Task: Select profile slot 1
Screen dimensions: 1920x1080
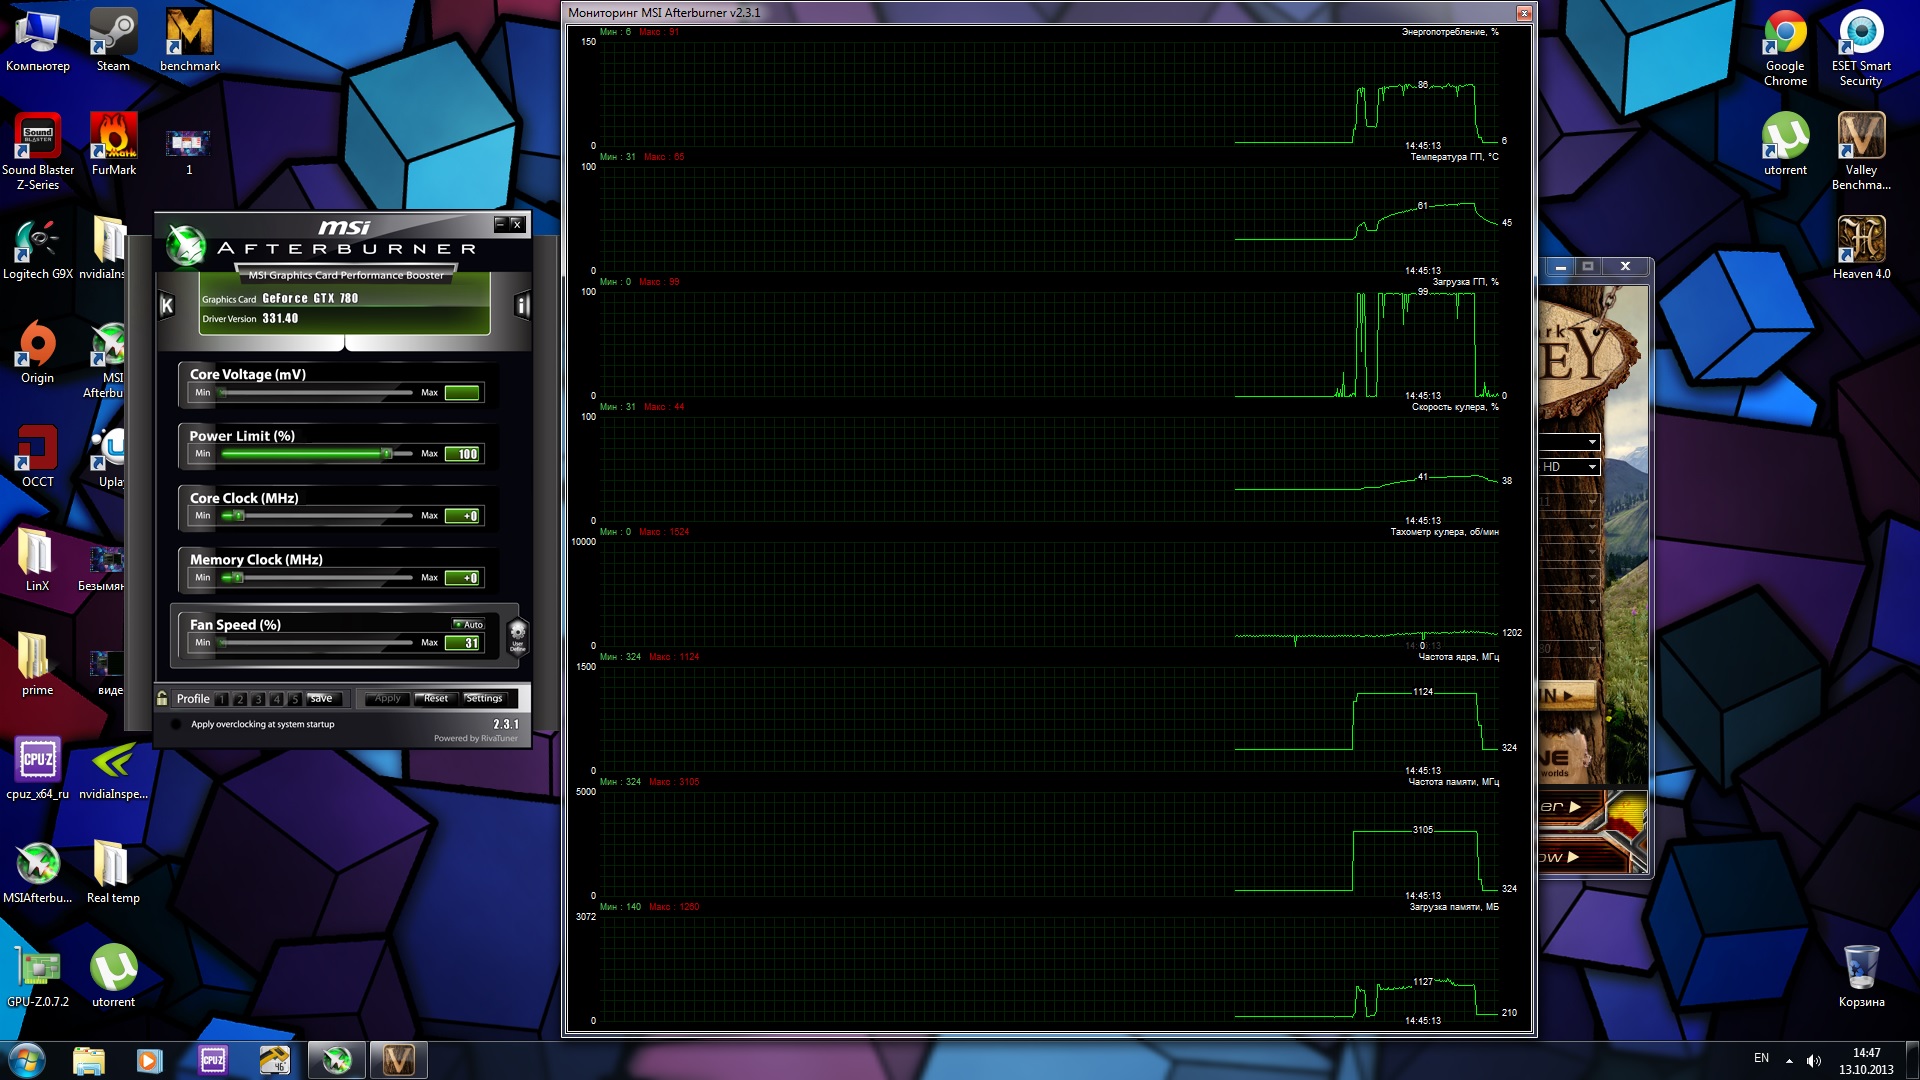Action: pyautogui.click(x=222, y=699)
